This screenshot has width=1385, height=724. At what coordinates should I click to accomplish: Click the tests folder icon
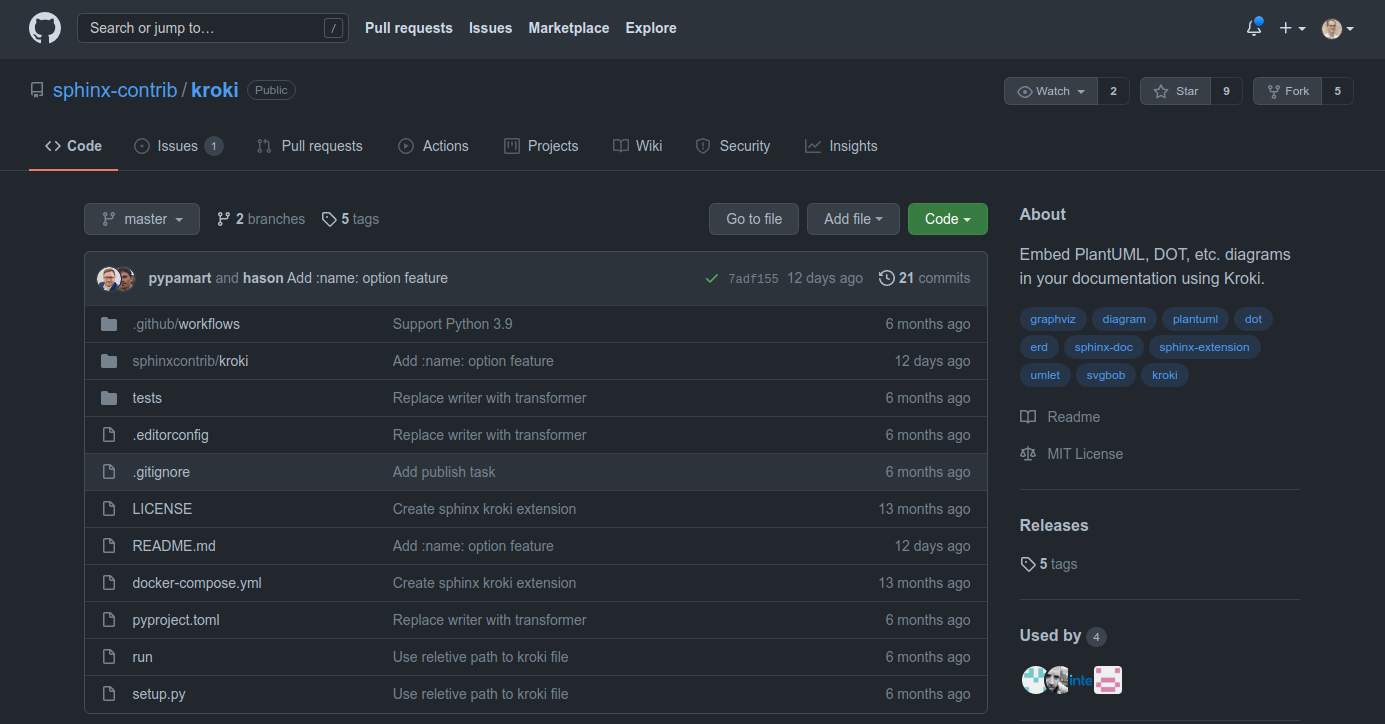point(109,398)
